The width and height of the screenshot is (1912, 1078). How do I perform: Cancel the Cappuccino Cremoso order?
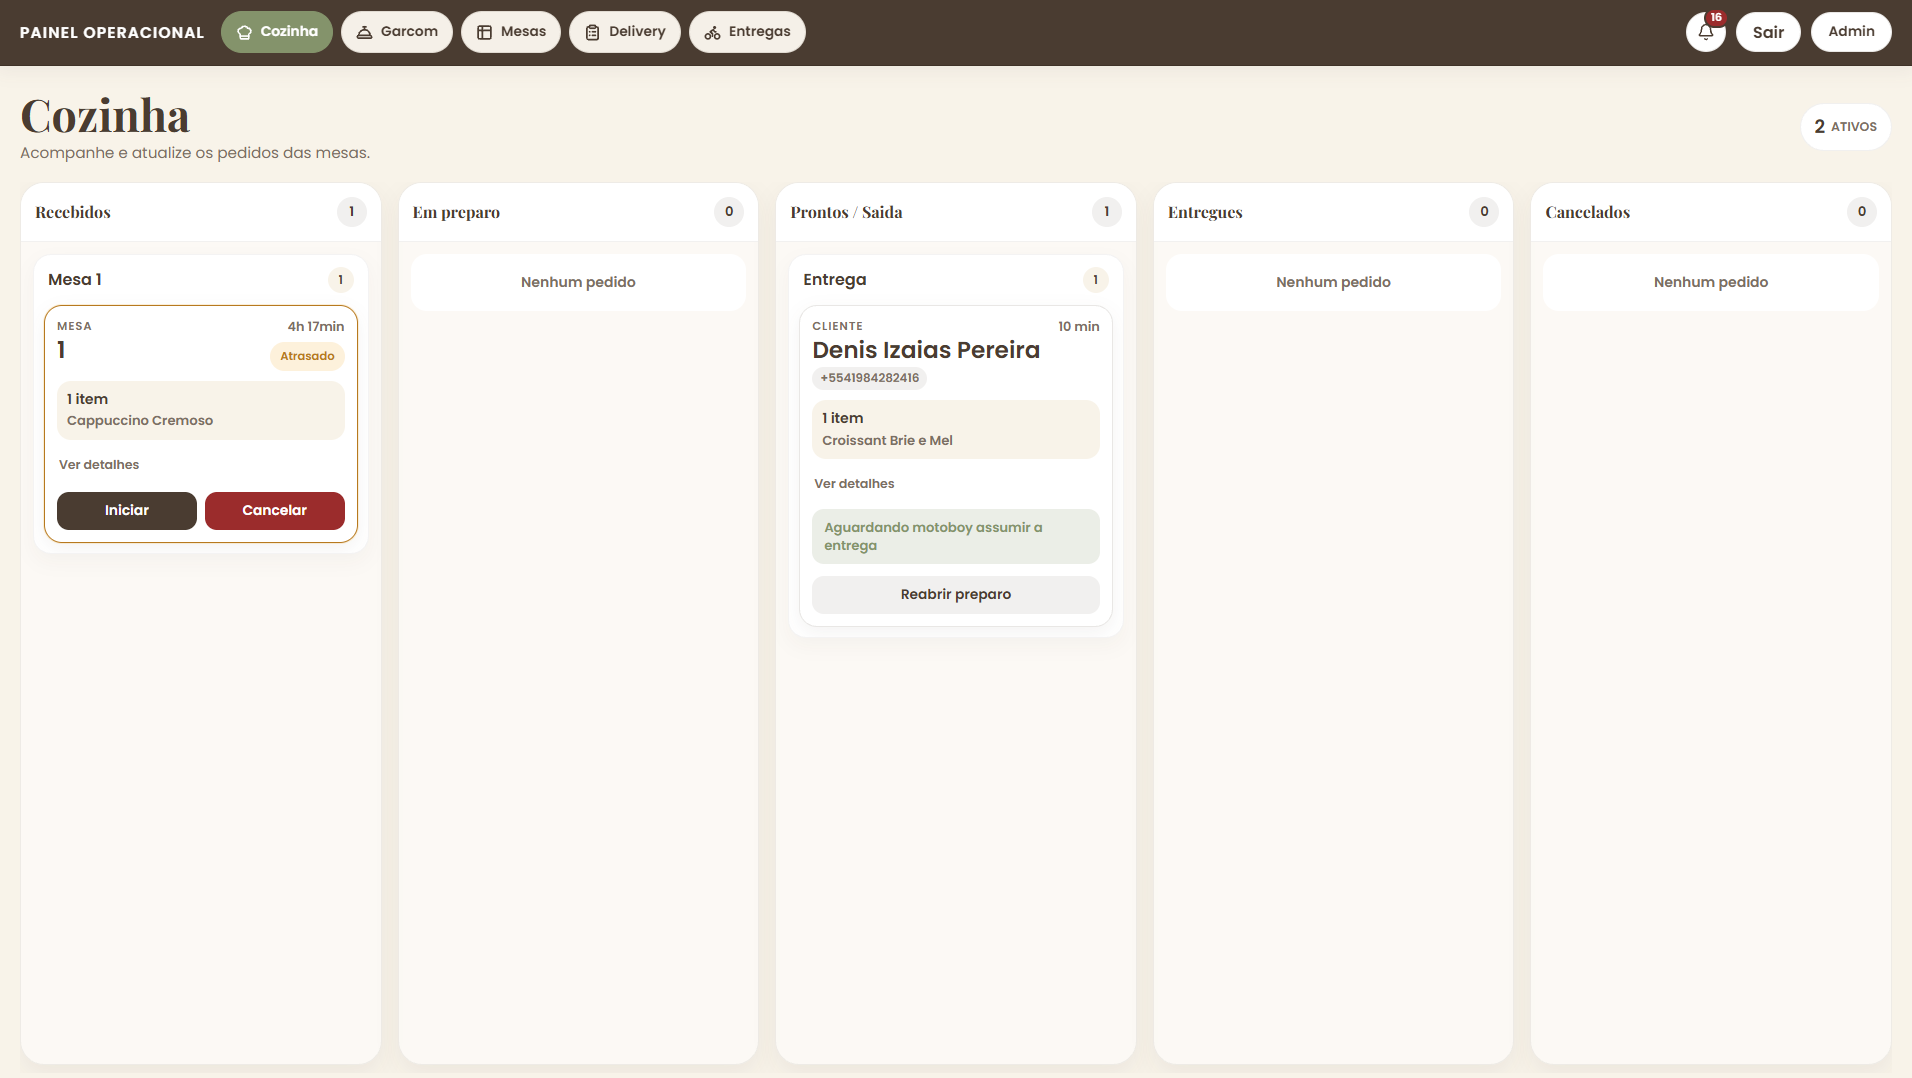pyautogui.click(x=275, y=511)
